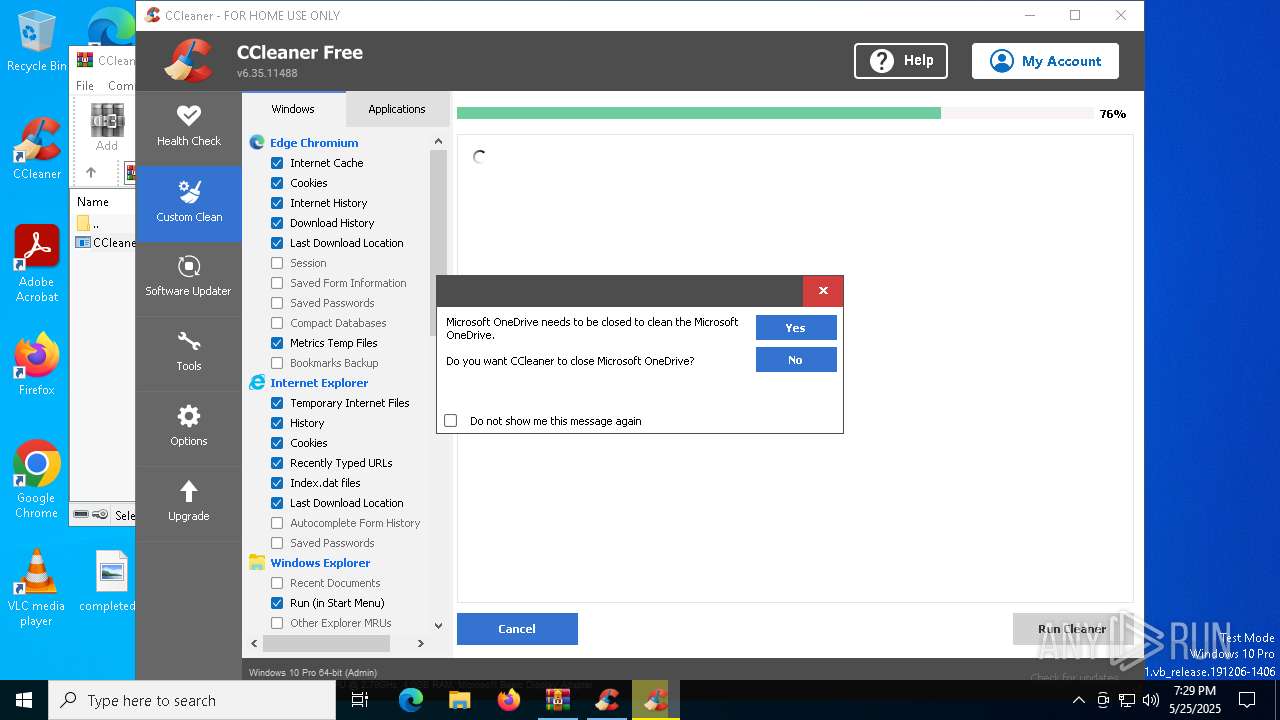1280x720 pixels.
Task: Click the Upgrade arrow icon
Action: click(x=188, y=491)
